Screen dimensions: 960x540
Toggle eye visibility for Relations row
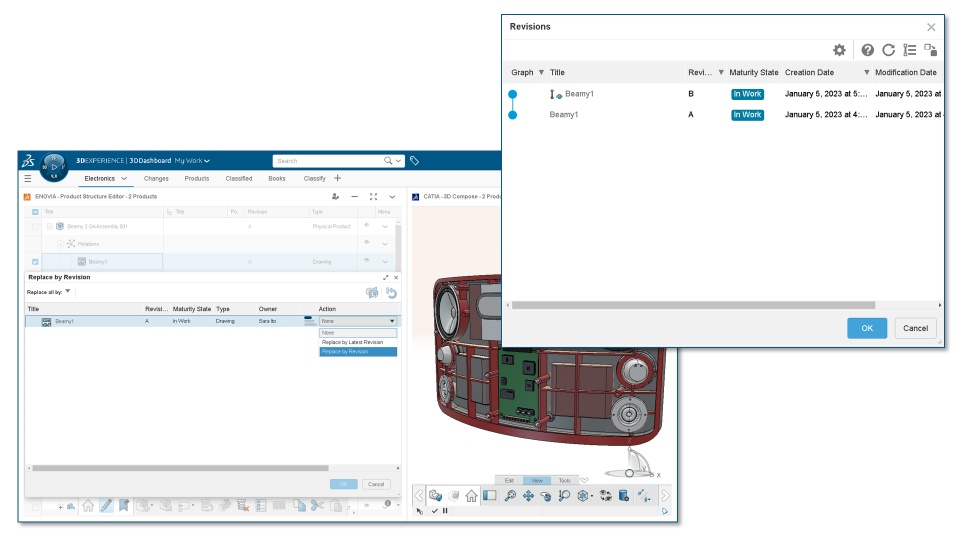click(367, 243)
